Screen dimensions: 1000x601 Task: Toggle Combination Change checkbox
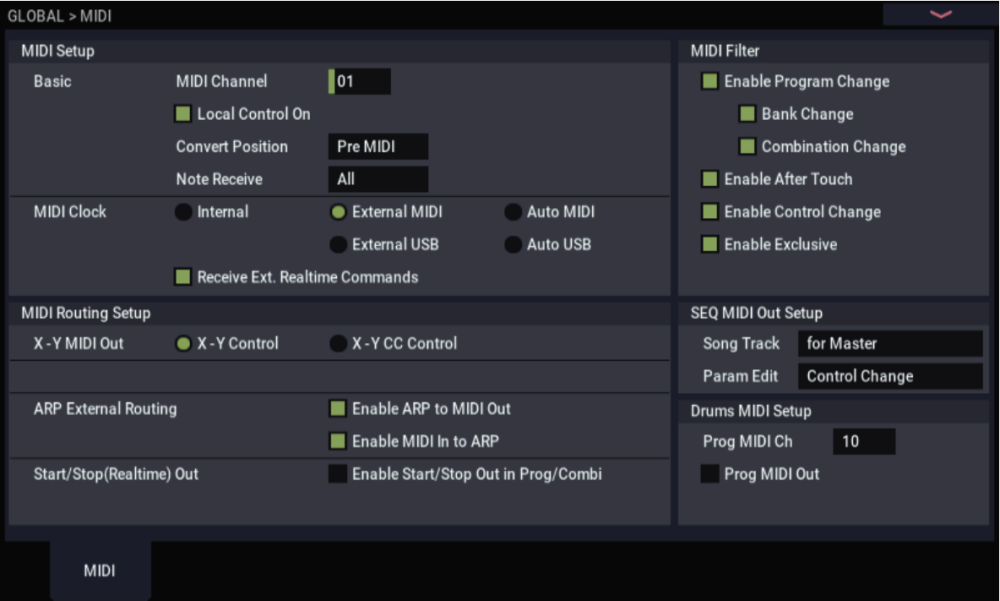[747, 147]
